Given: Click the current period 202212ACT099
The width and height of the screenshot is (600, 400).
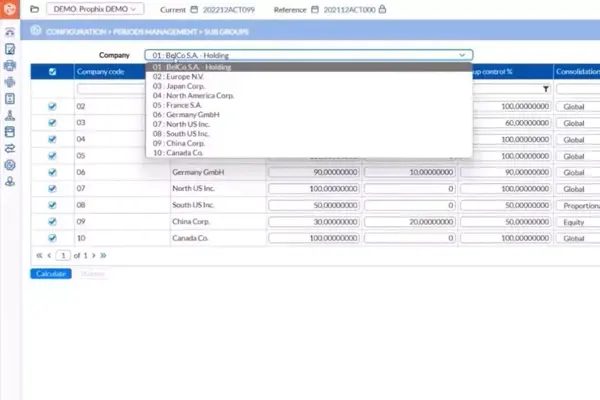Looking at the screenshot, I should point(229,10).
